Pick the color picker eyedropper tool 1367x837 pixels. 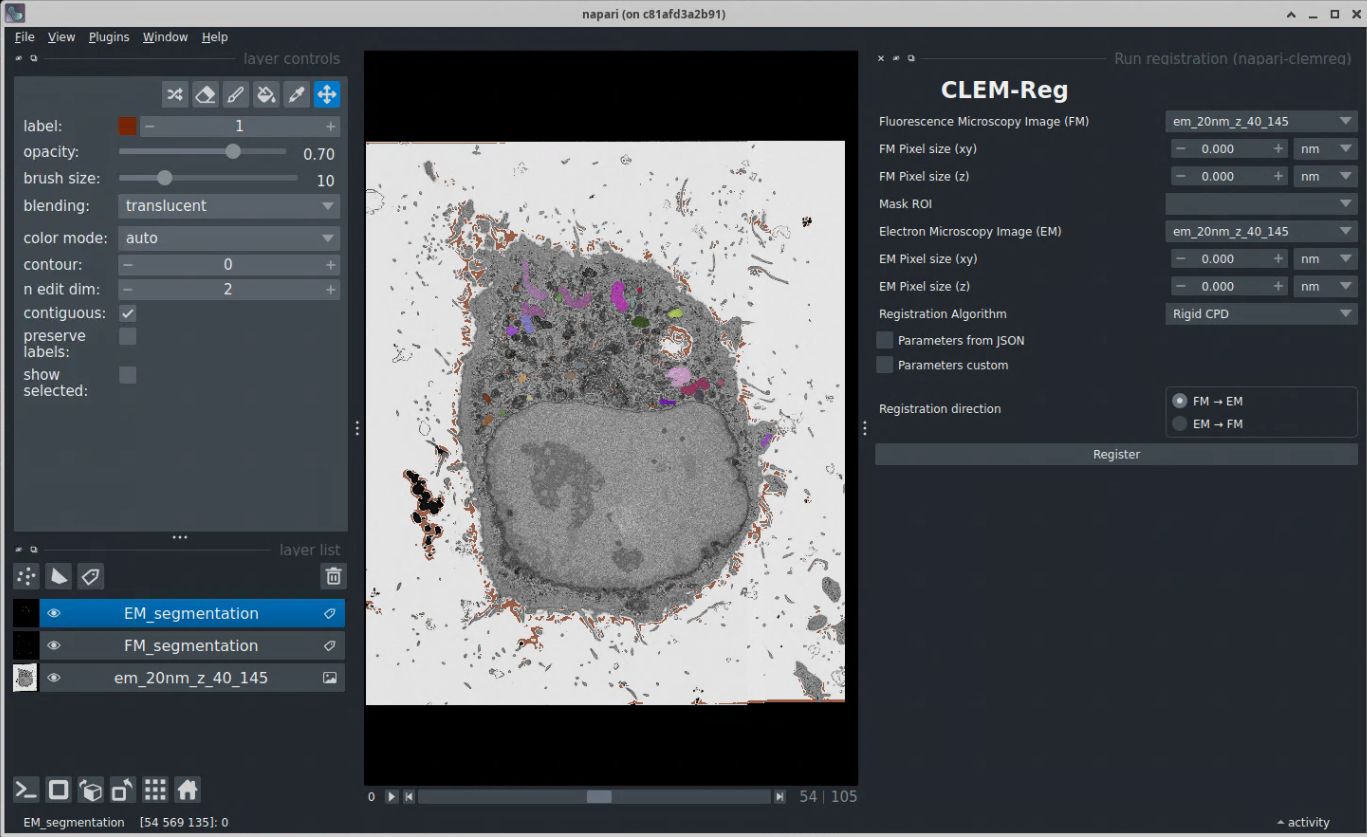[296, 95]
